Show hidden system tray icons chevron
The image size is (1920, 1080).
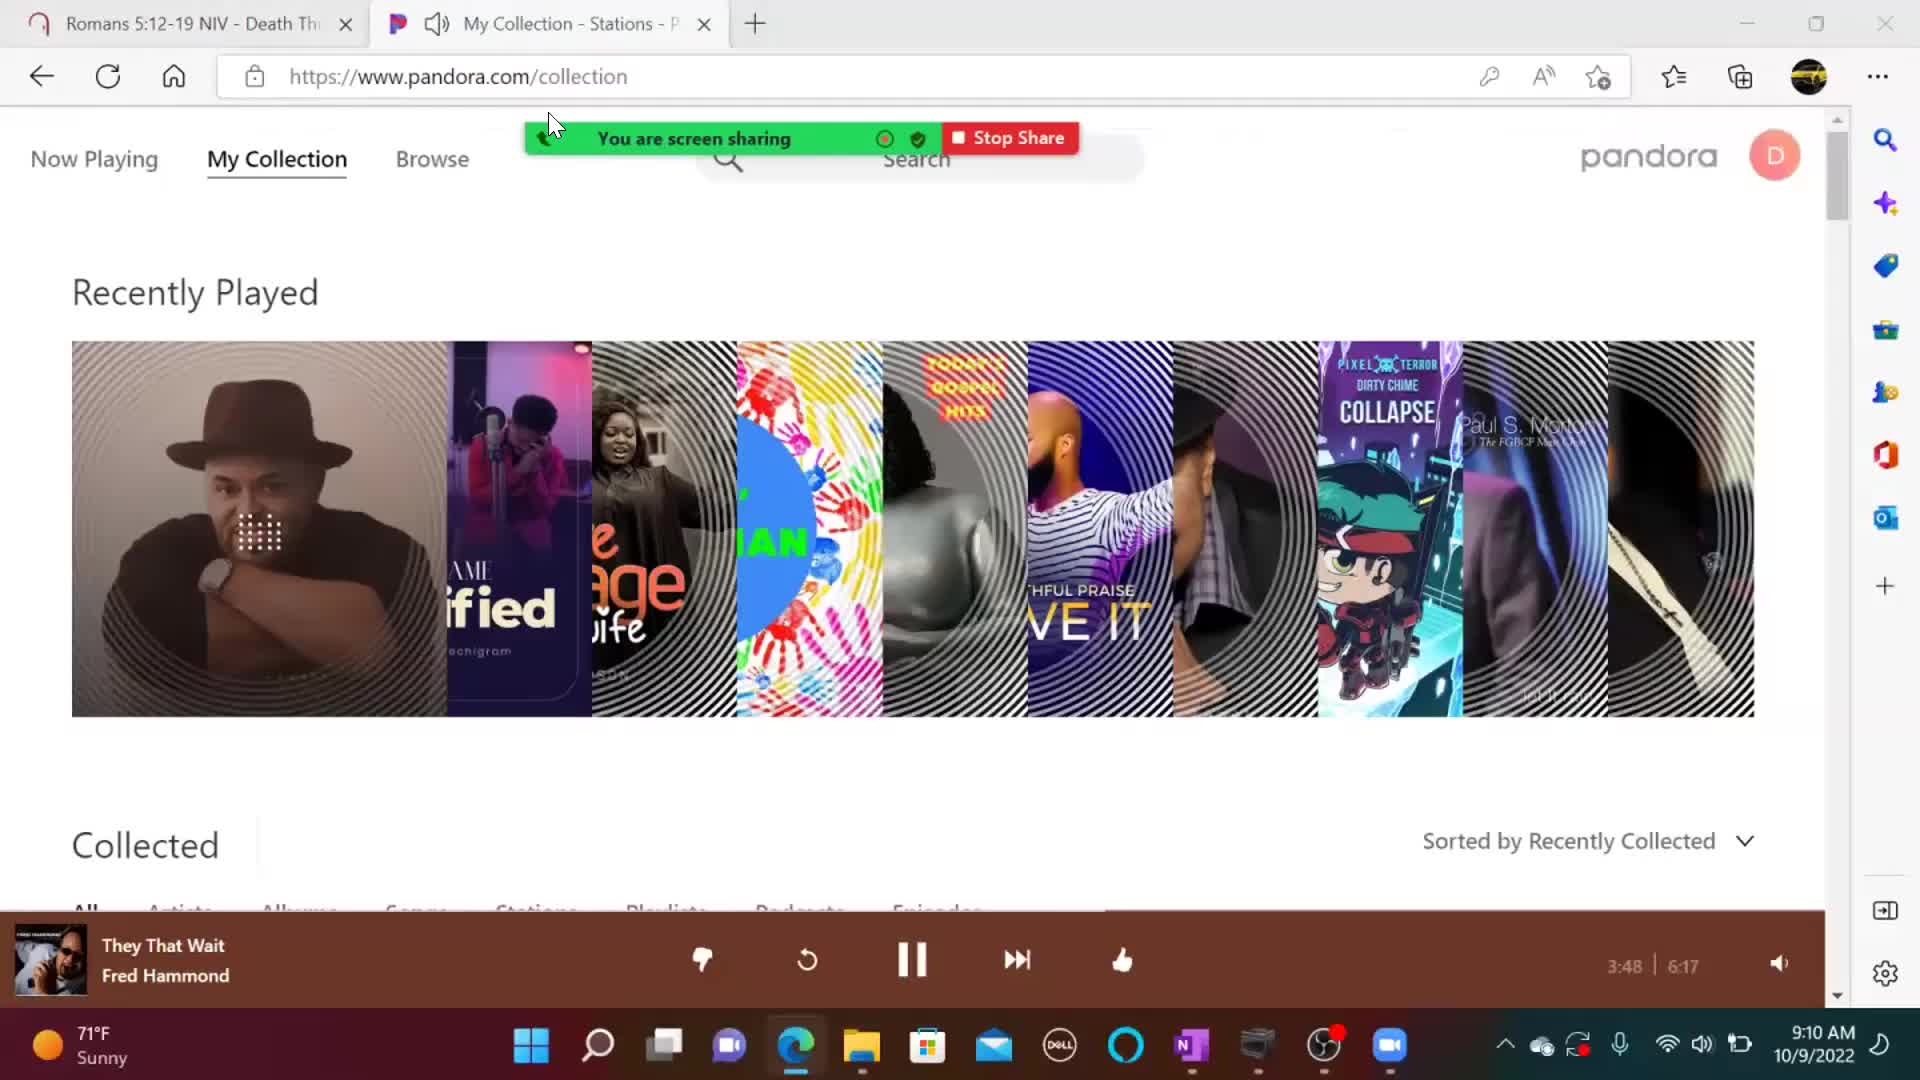pyautogui.click(x=1504, y=1045)
